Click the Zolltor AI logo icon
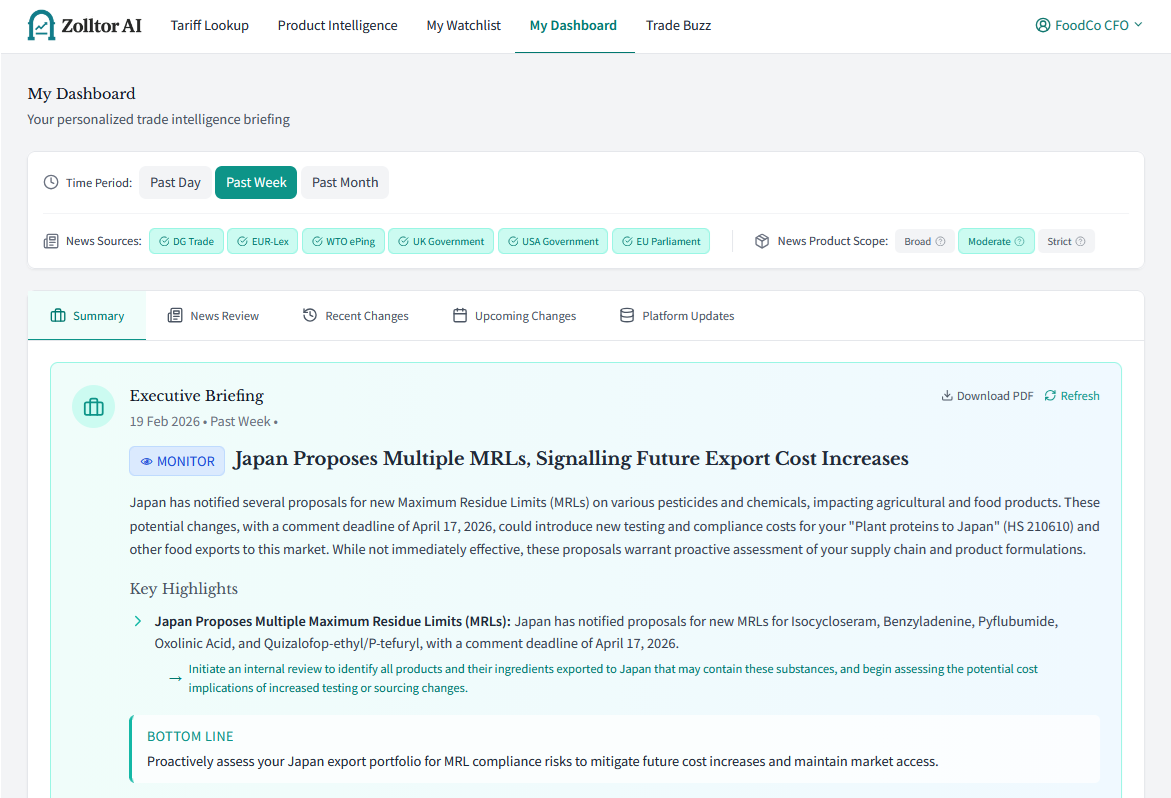Viewport: 1171px width, 798px height. coord(41,25)
